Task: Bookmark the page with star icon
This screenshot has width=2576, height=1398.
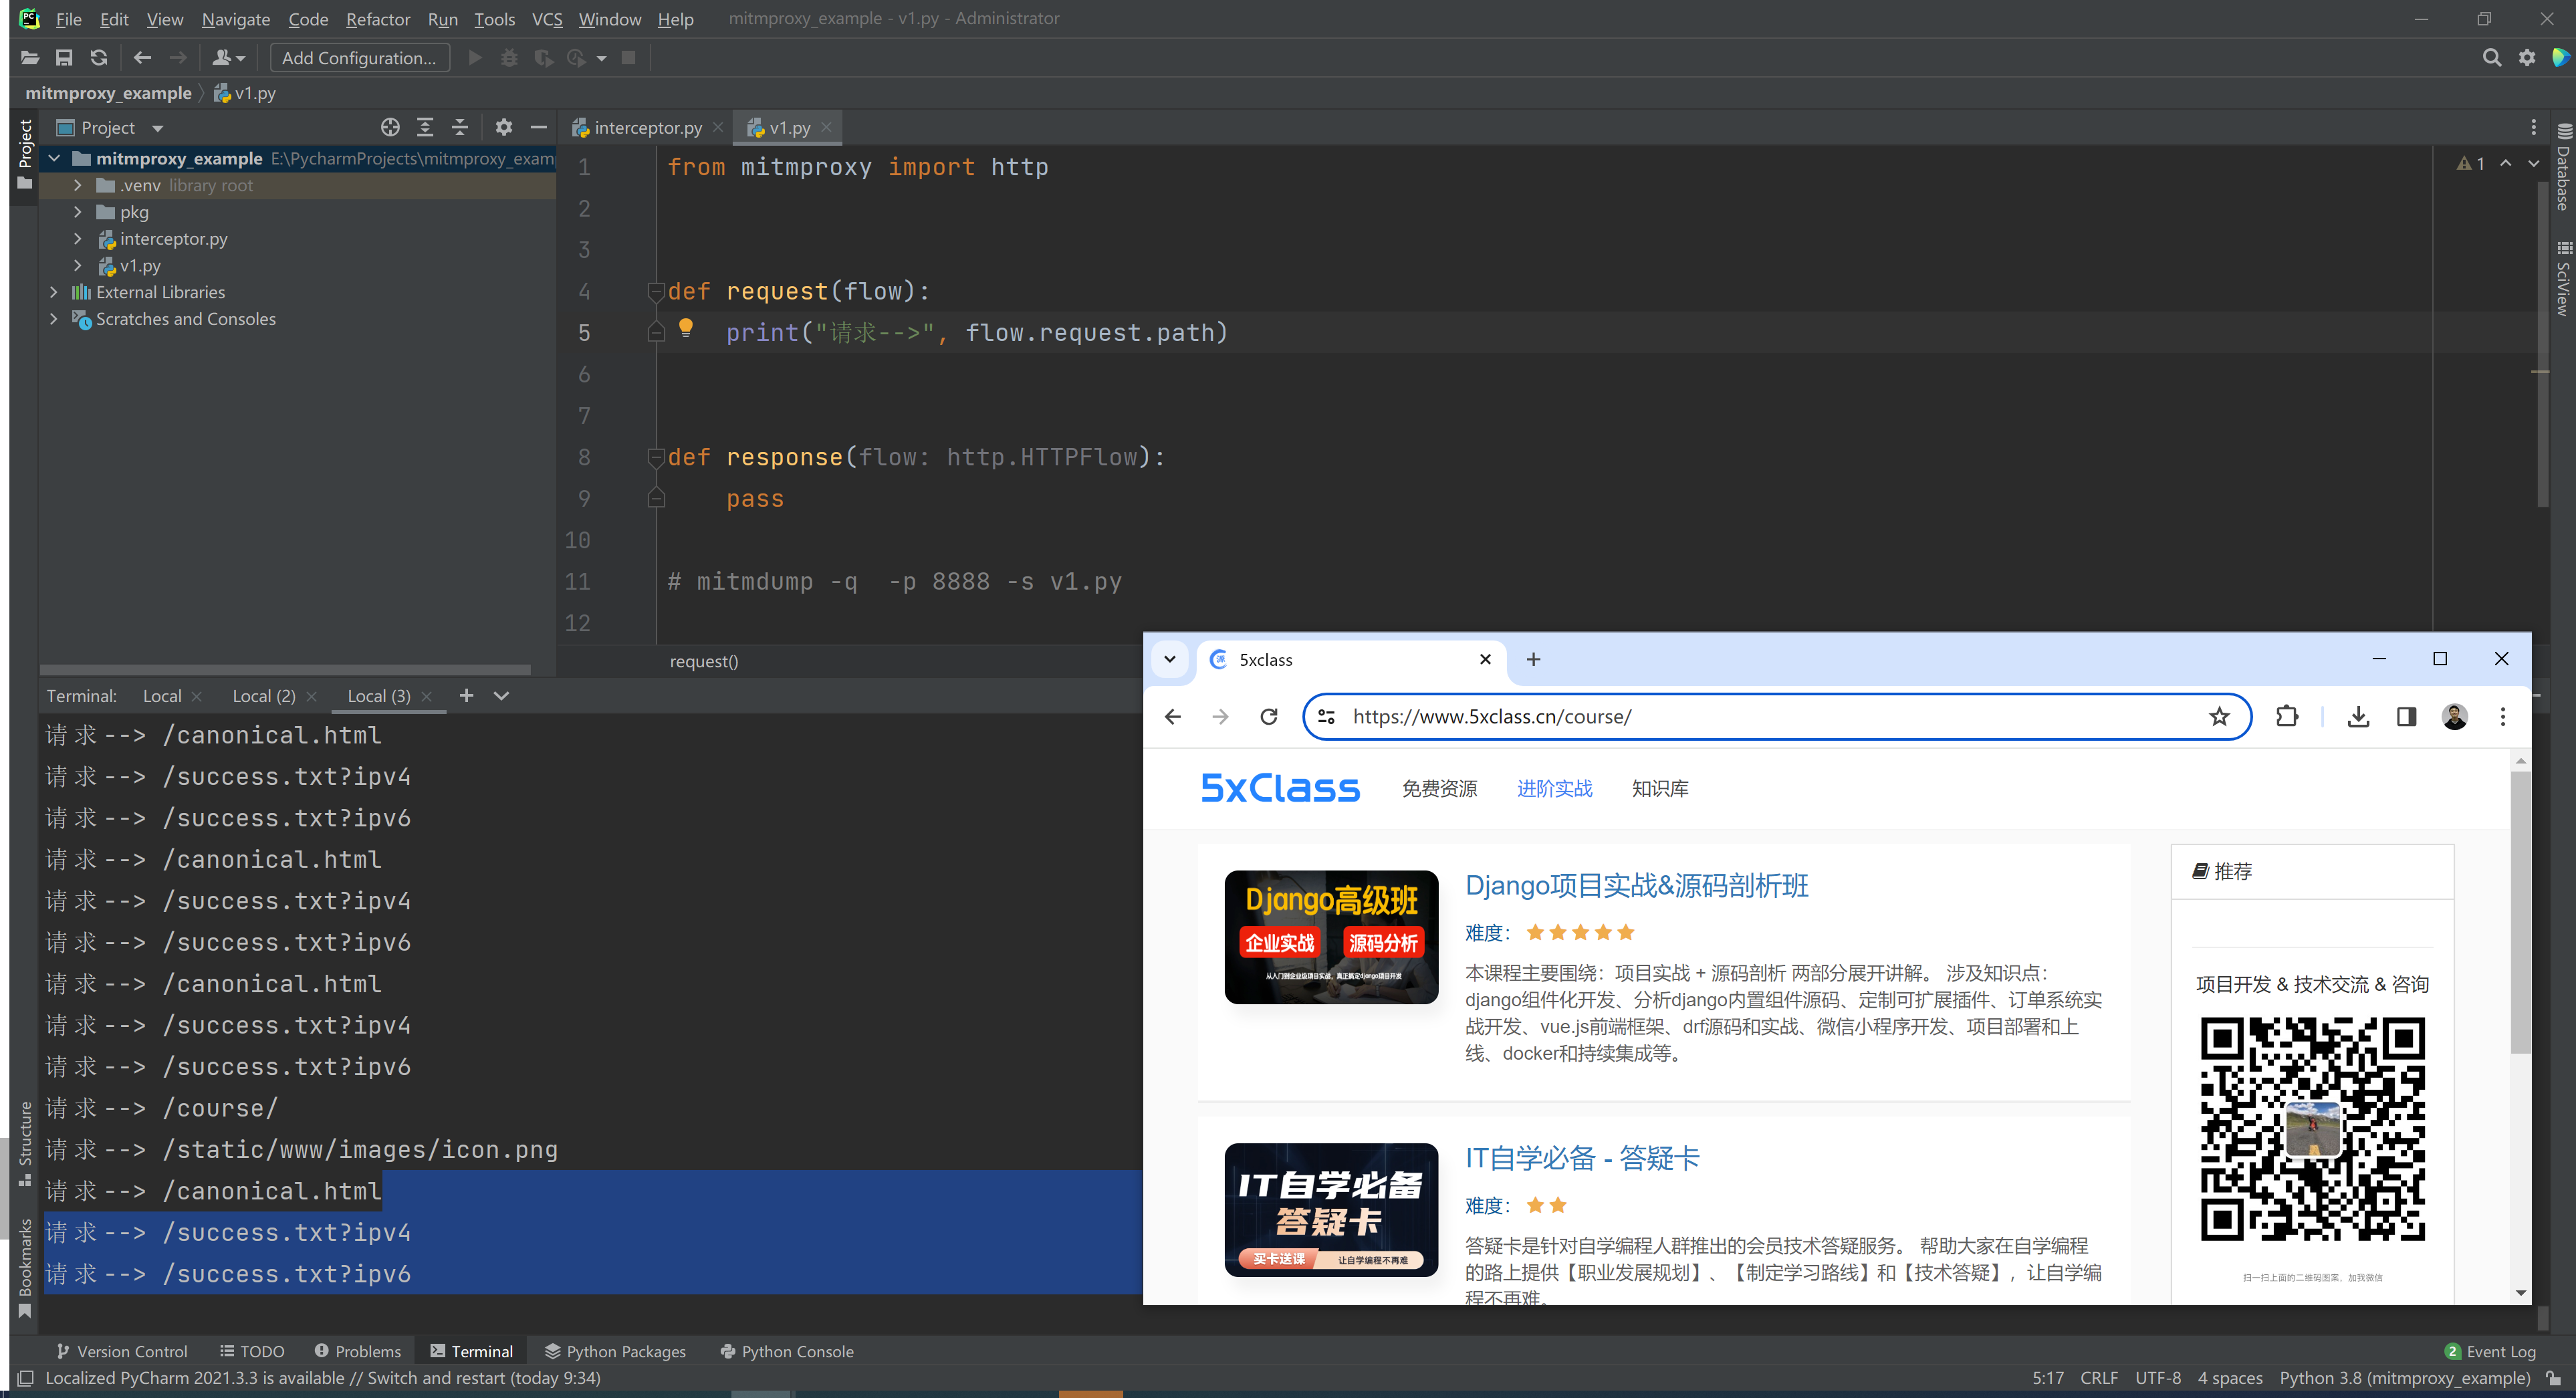Action: point(2219,716)
